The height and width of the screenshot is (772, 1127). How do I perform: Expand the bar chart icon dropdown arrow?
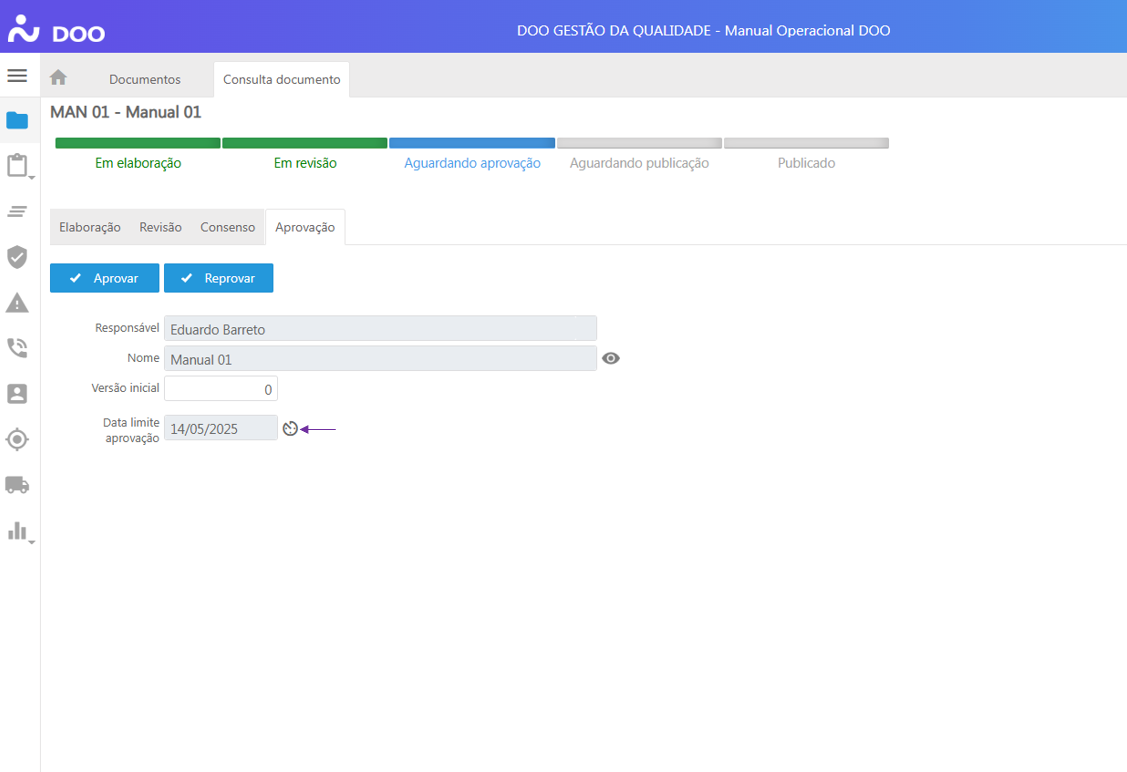(x=32, y=543)
